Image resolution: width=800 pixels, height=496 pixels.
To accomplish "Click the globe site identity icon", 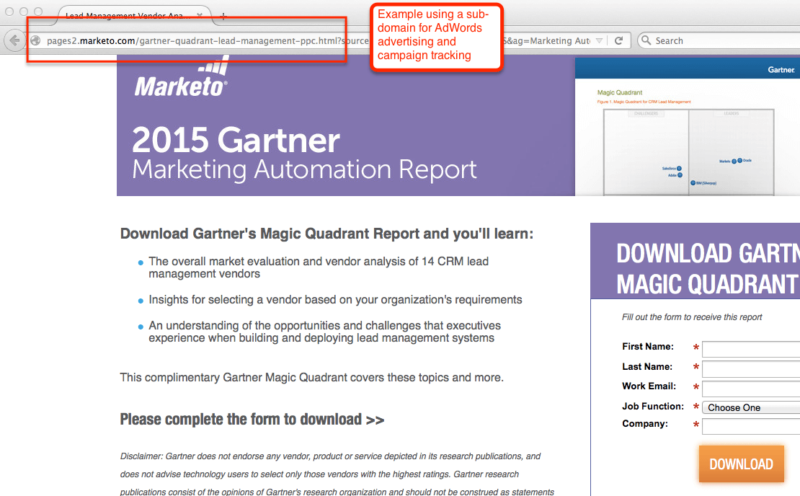I will pos(36,40).
